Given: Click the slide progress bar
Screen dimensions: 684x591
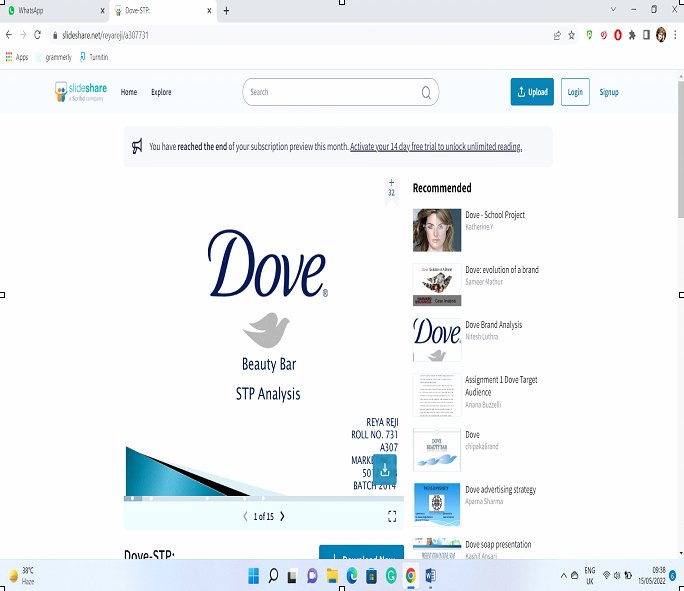Looking at the screenshot, I should pos(264,498).
